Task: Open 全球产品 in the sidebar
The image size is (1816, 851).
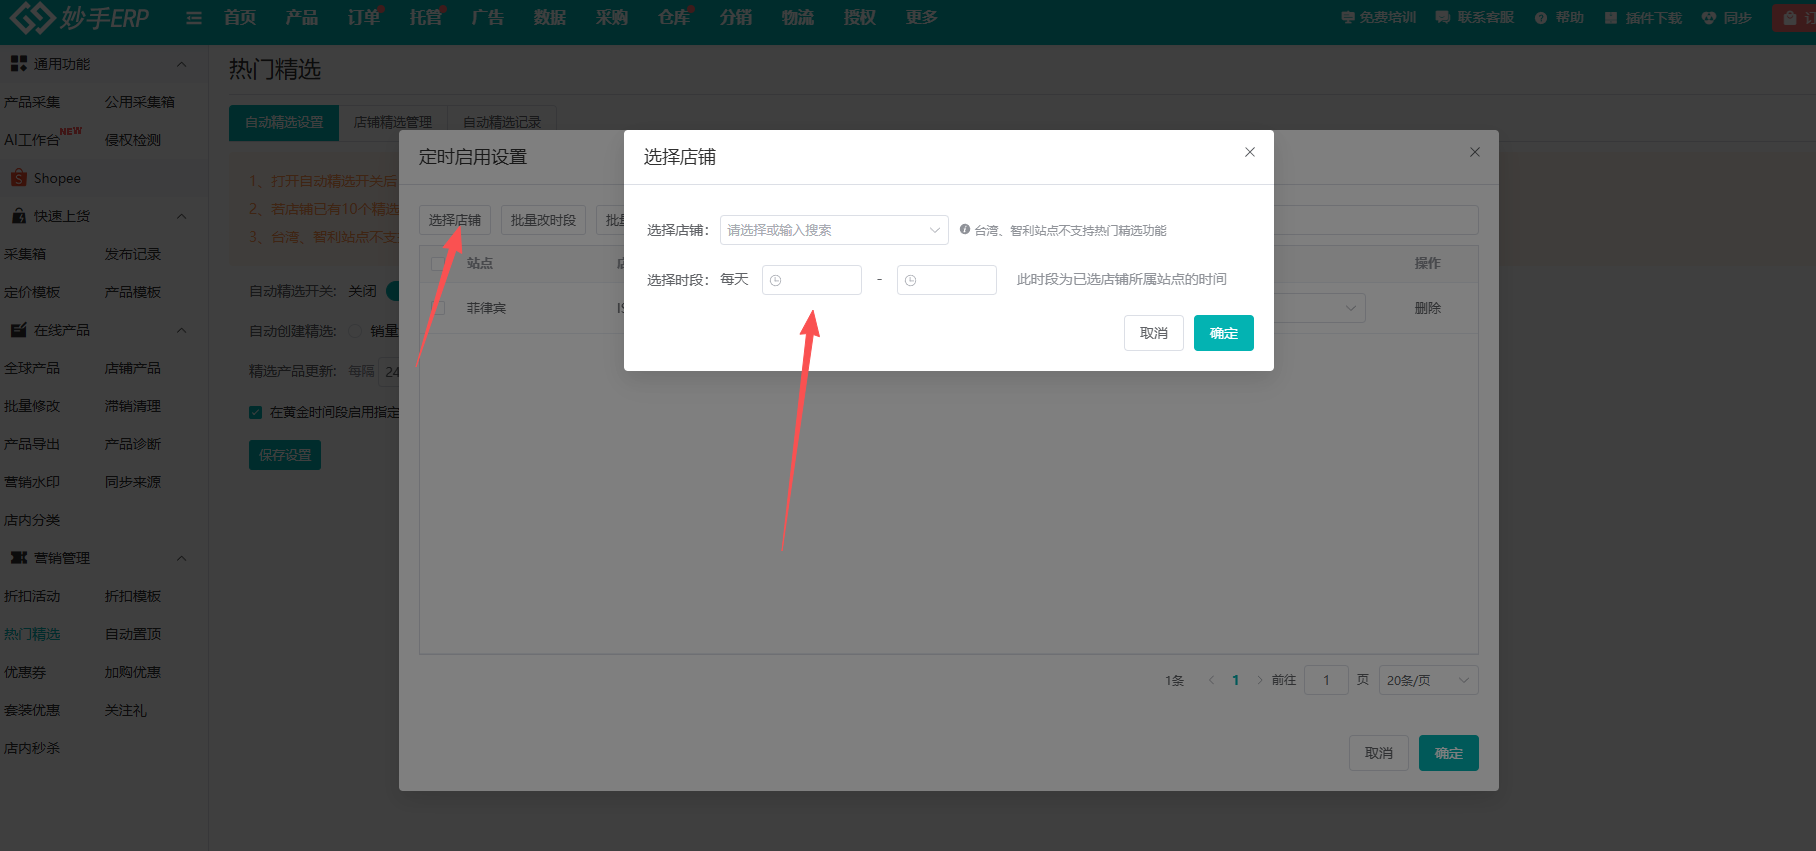Action: coord(32,368)
